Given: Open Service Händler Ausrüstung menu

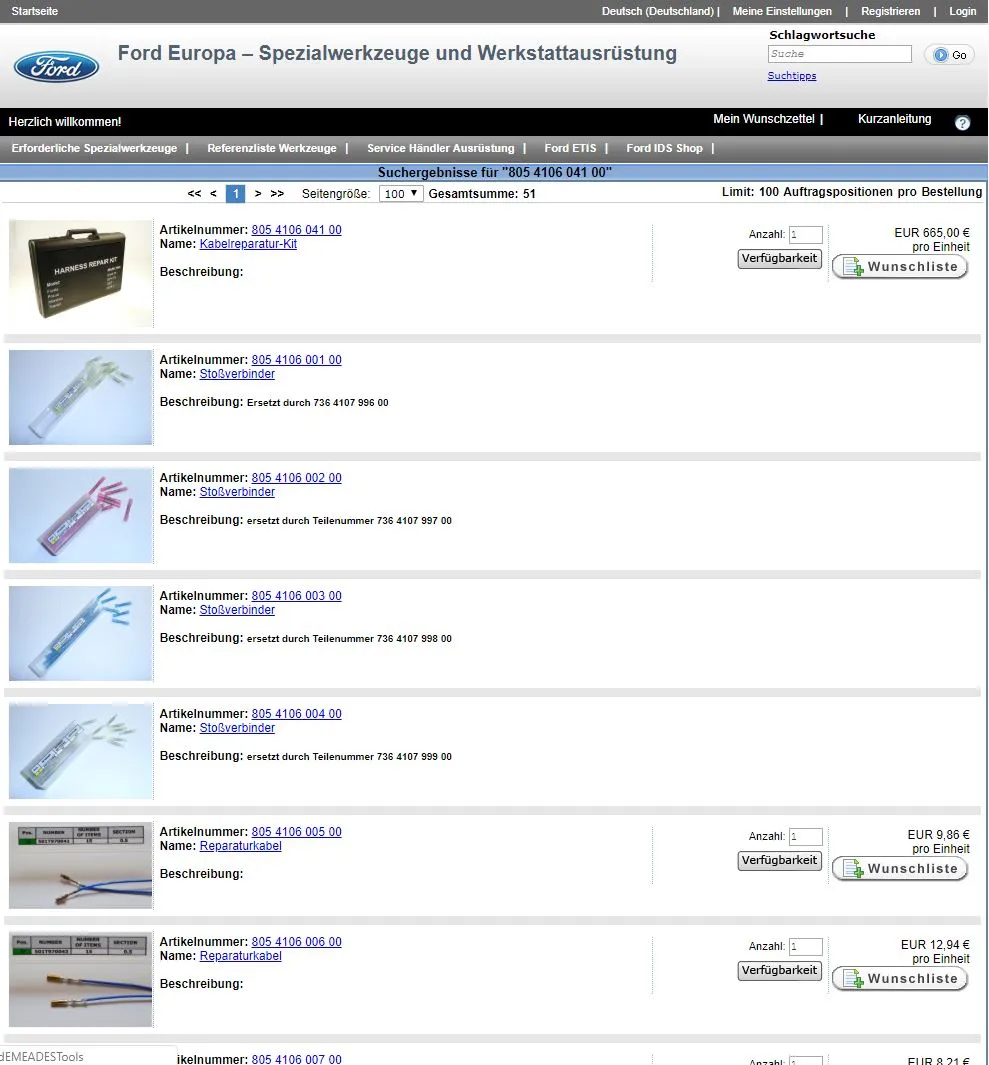Looking at the screenshot, I should 440,148.
